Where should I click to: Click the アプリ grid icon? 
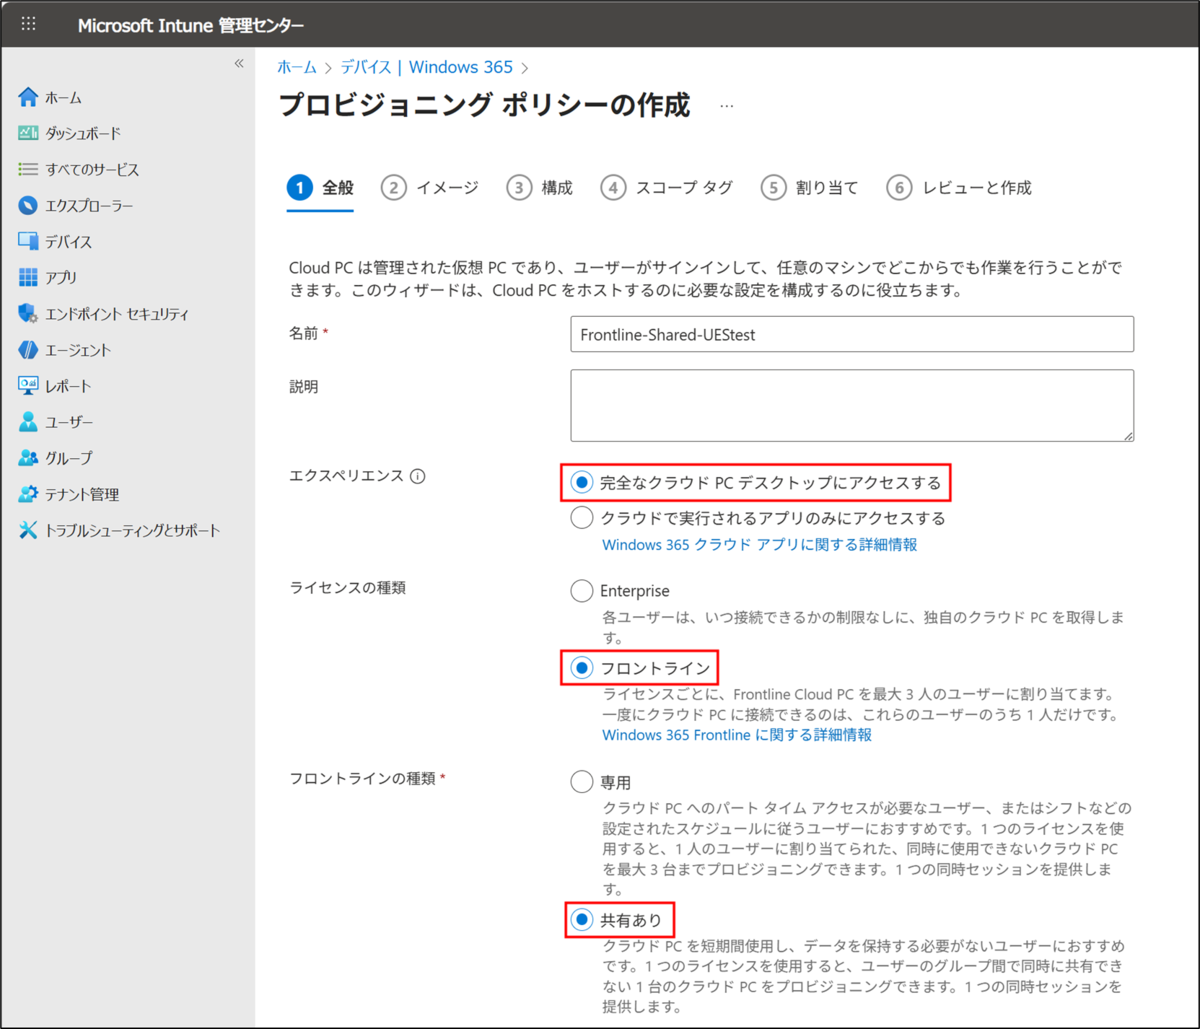28,277
